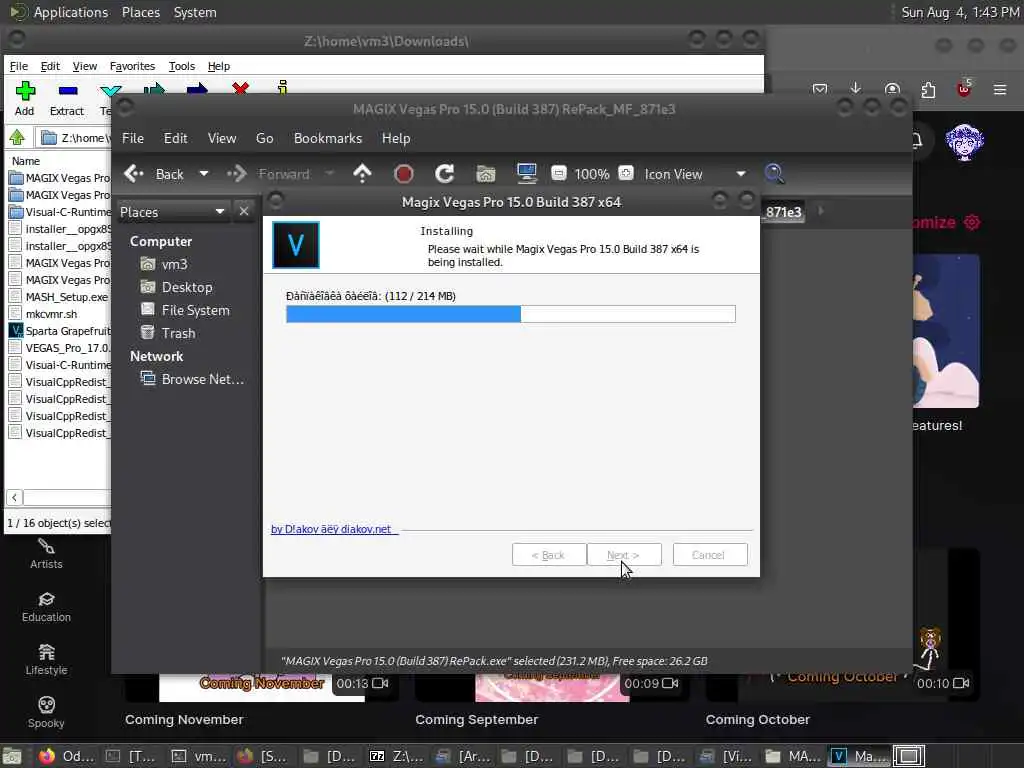This screenshot has height=768, width=1024.
Task: Click Firefox downloads arrow icon
Action: [x=856, y=88]
